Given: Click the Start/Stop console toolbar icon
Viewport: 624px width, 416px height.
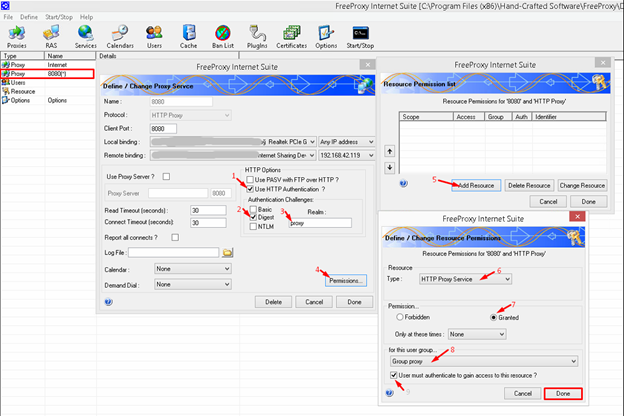Looking at the screenshot, I should (x=360, y=37).
